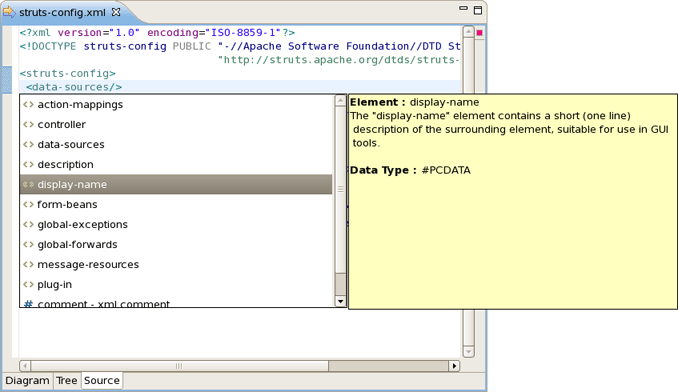The height and width of the screenshot is (392, 678).
Task: Select the comment - xml comment proposal
Action: pyautogui.click(x=176, y=303)
